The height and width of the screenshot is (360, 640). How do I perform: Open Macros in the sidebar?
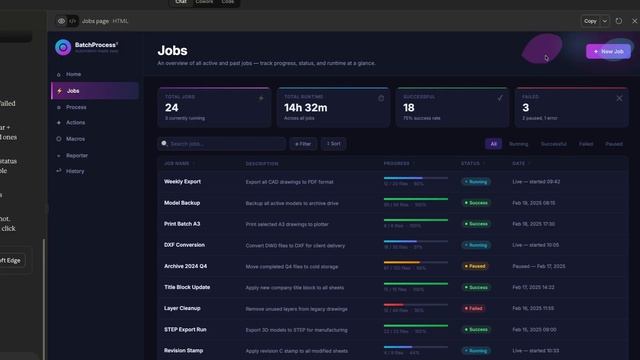(76, 139)
